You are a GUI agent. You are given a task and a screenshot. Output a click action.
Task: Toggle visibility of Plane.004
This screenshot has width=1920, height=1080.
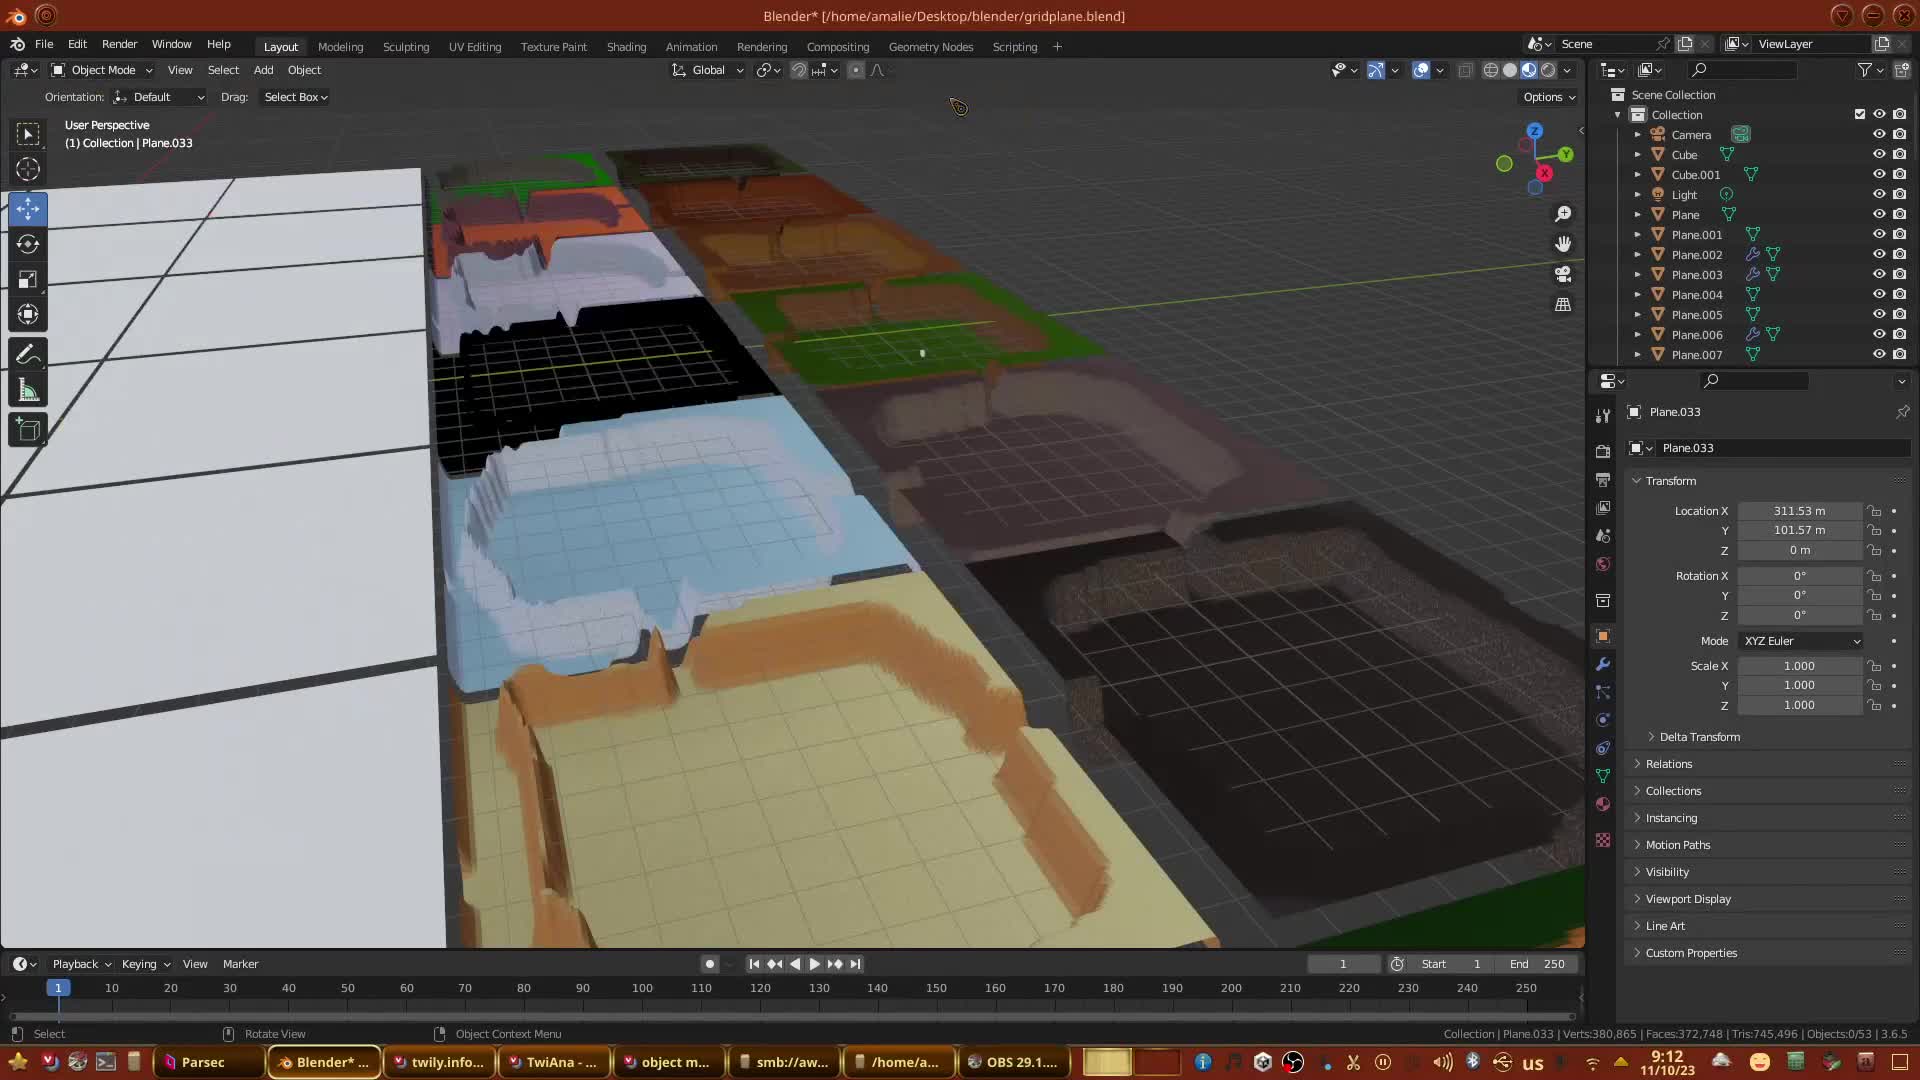pyautogui.click(x=1879, y=294)
